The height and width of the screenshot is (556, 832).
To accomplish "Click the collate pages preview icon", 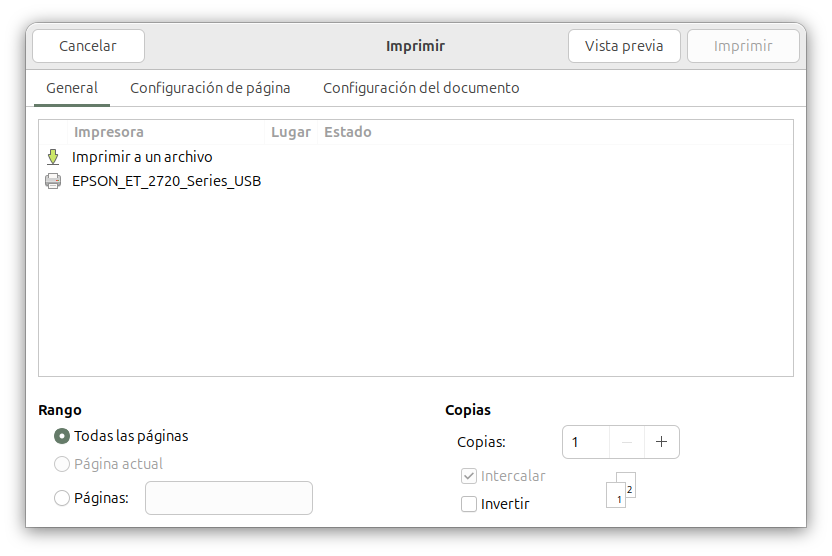I will [x=621, y=489].
